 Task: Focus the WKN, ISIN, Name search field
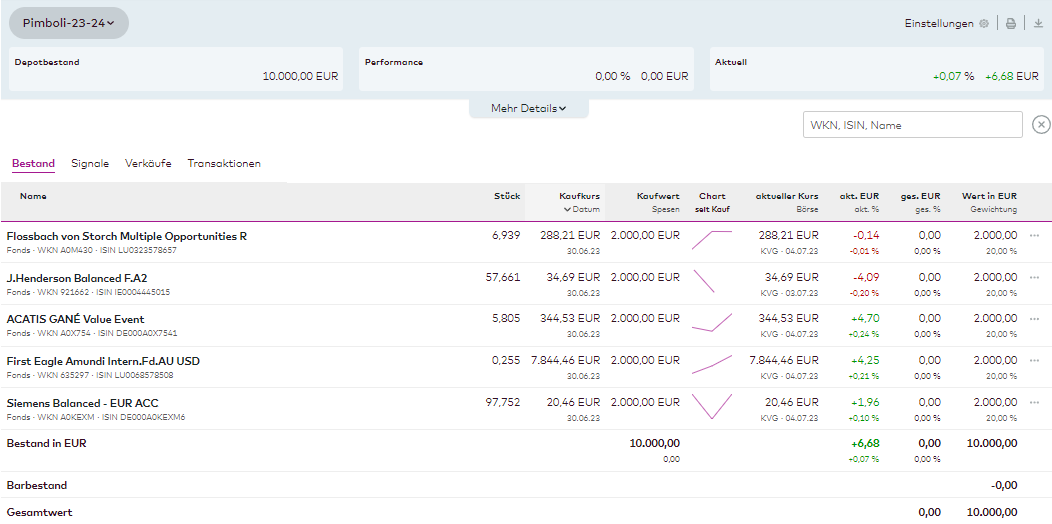912,125
